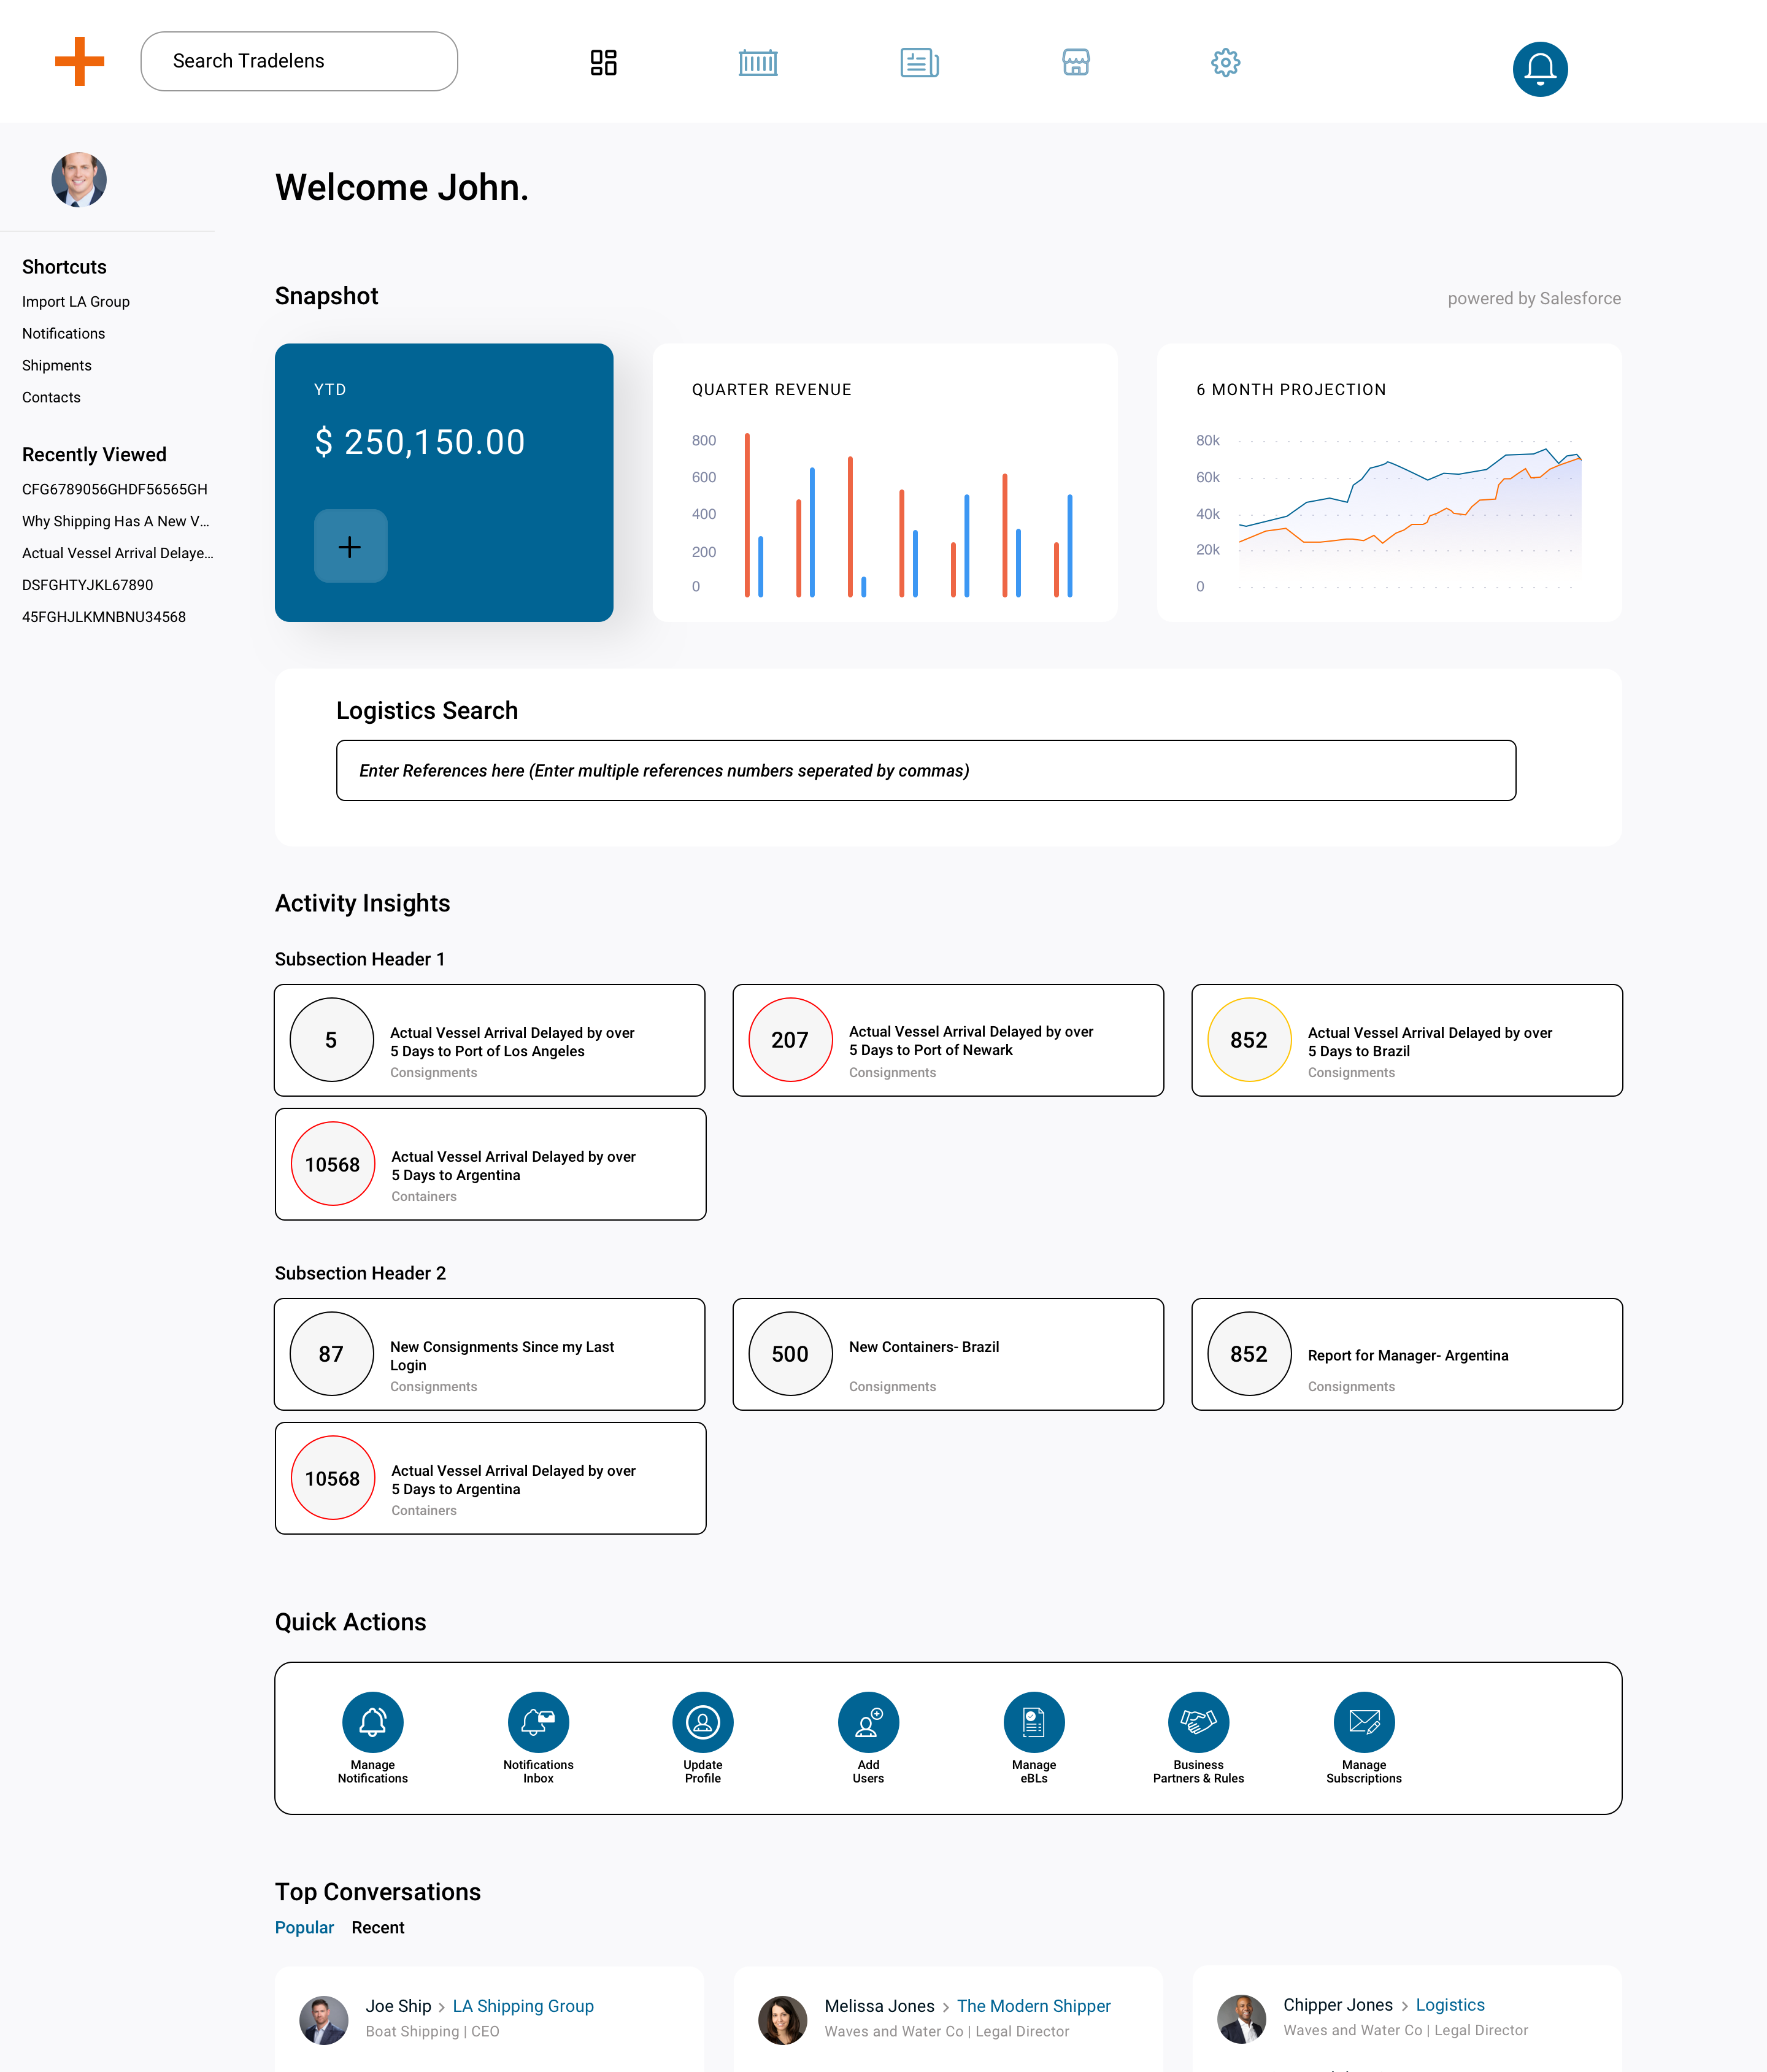Click the Business Partners & Rules icon
The image size is (1767, 2072).
coord(1198,1721)
